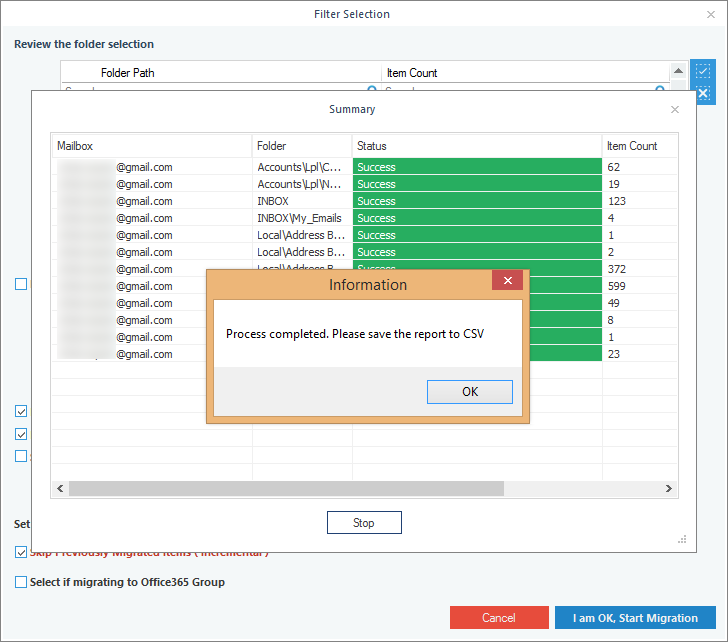Click the Summary window resize grip
The image size is (728, 642).
[x=682, y=539]
